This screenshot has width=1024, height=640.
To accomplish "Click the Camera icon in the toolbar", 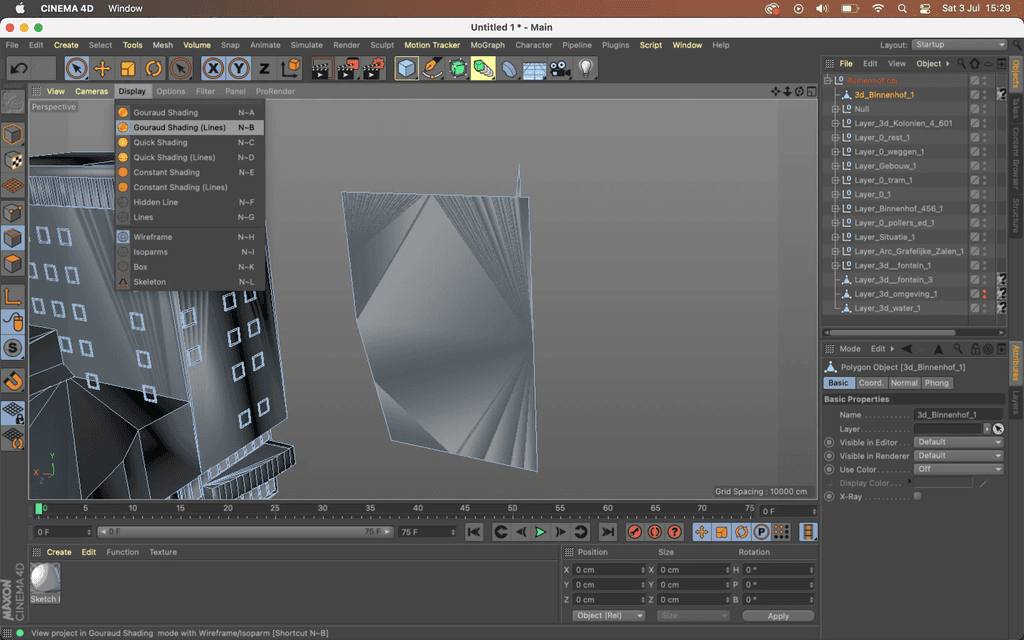I will pos(558,68).
